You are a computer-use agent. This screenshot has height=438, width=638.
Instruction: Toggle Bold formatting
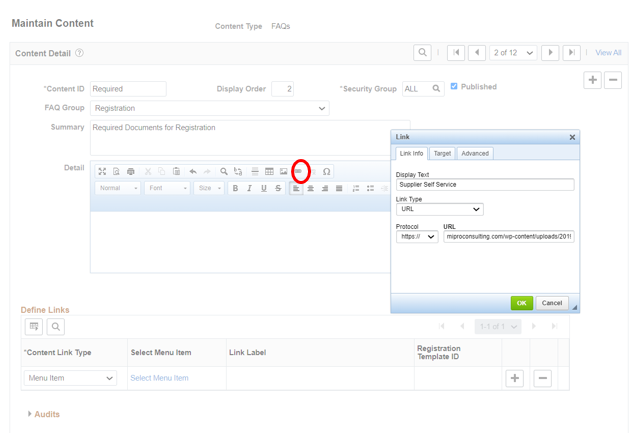(235, 188)
